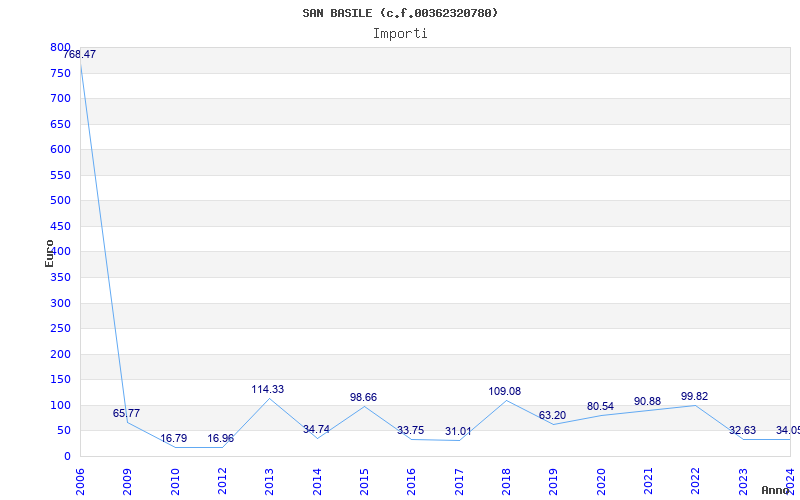This screenshot has height=500, width=800.
Task: Click the 2014 x-axis label
Action: point(317,481)
